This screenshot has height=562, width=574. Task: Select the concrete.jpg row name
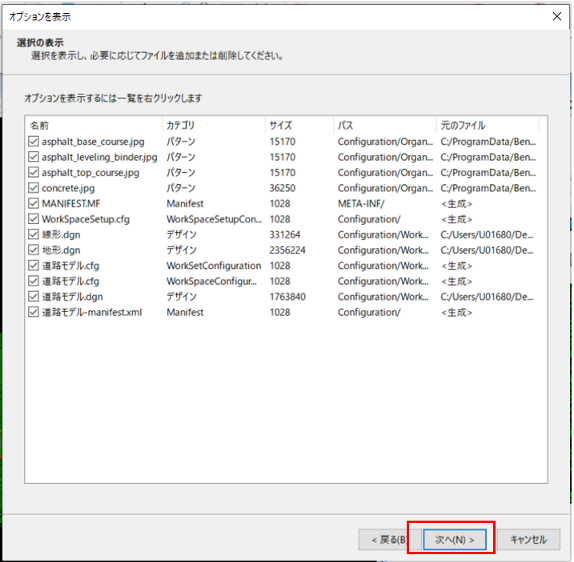tap(68, 188)
